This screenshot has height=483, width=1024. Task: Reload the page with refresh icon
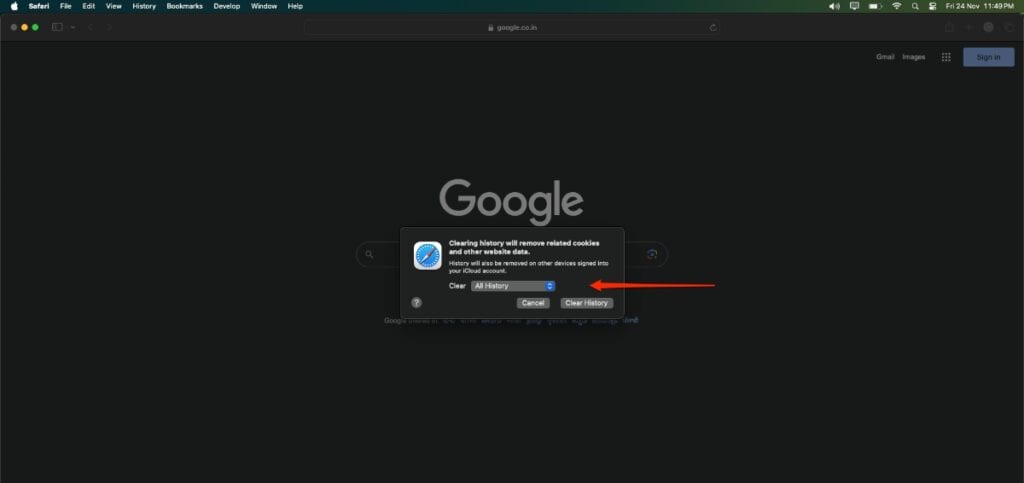[x=712, y=27]
